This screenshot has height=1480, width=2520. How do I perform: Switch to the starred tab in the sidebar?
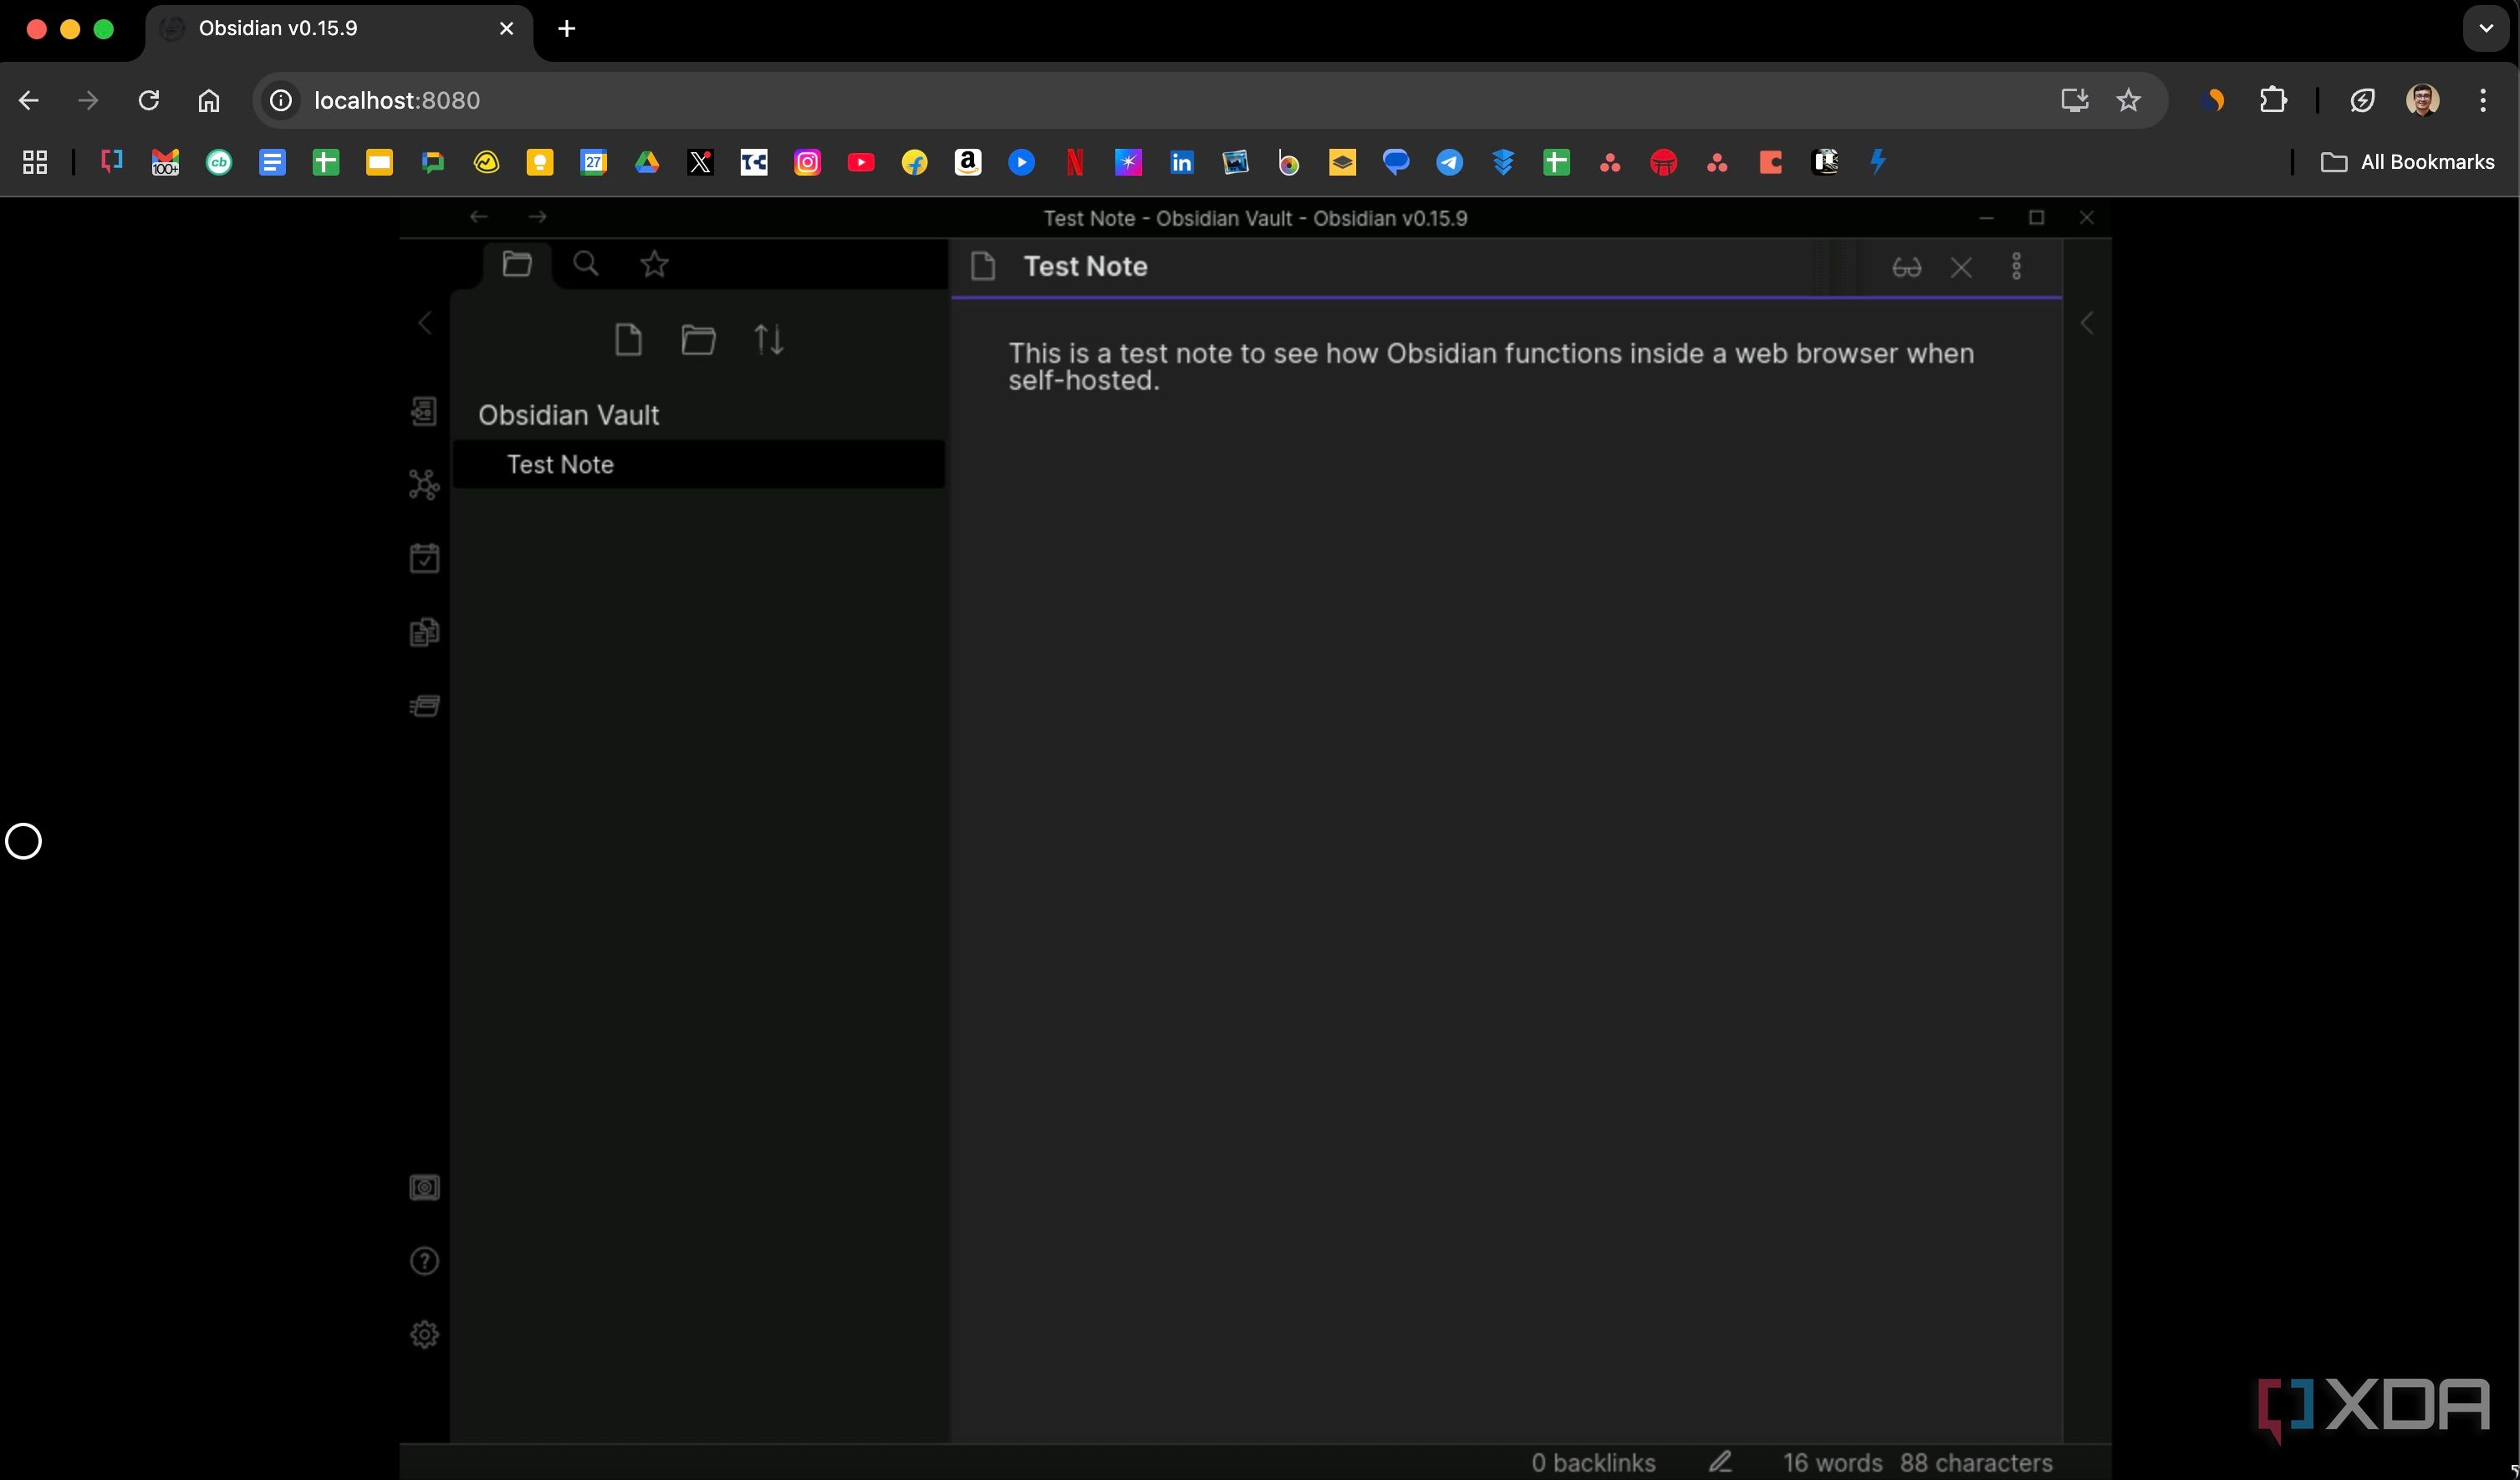(x=655, y=265)
